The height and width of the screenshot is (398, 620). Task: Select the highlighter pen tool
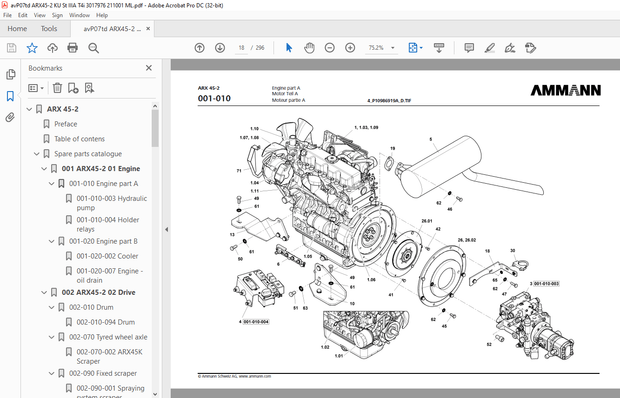coord(490,48)
